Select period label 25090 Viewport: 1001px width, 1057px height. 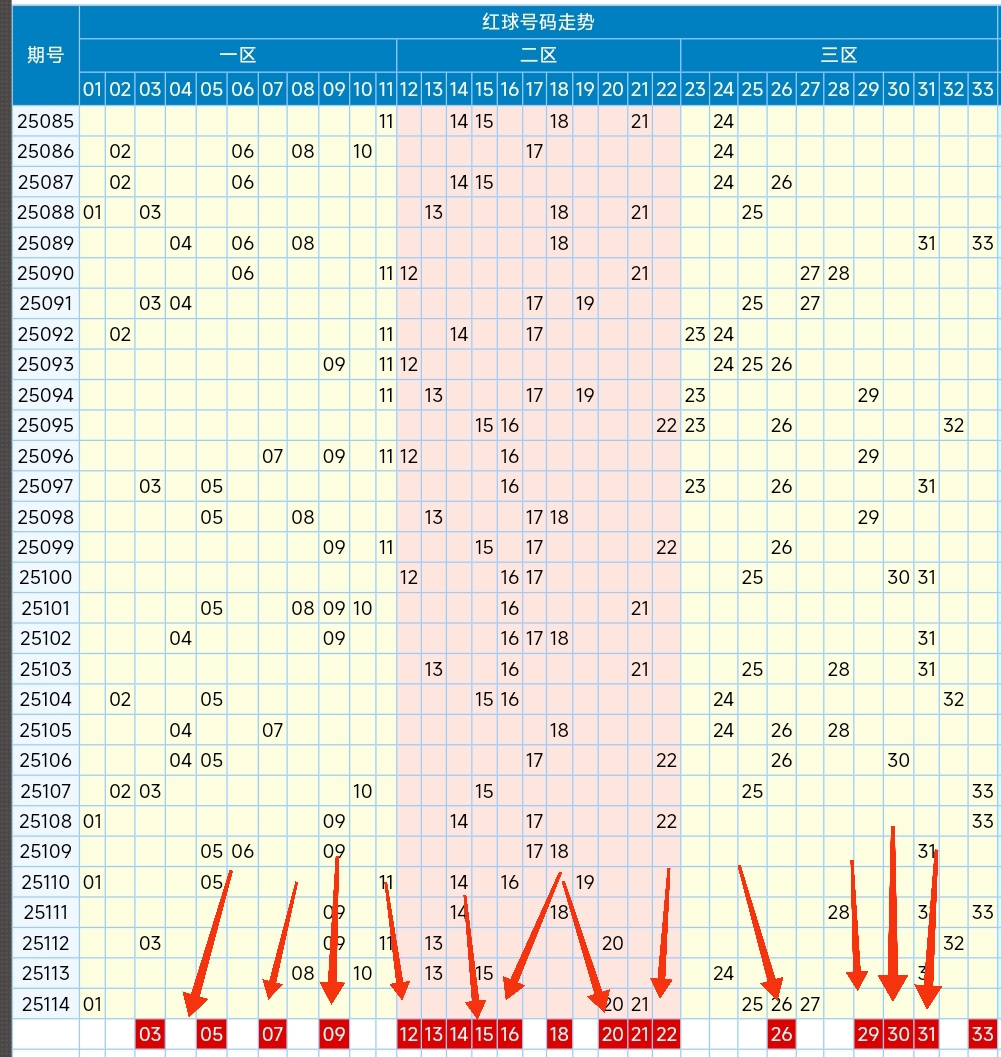[45, 273]
